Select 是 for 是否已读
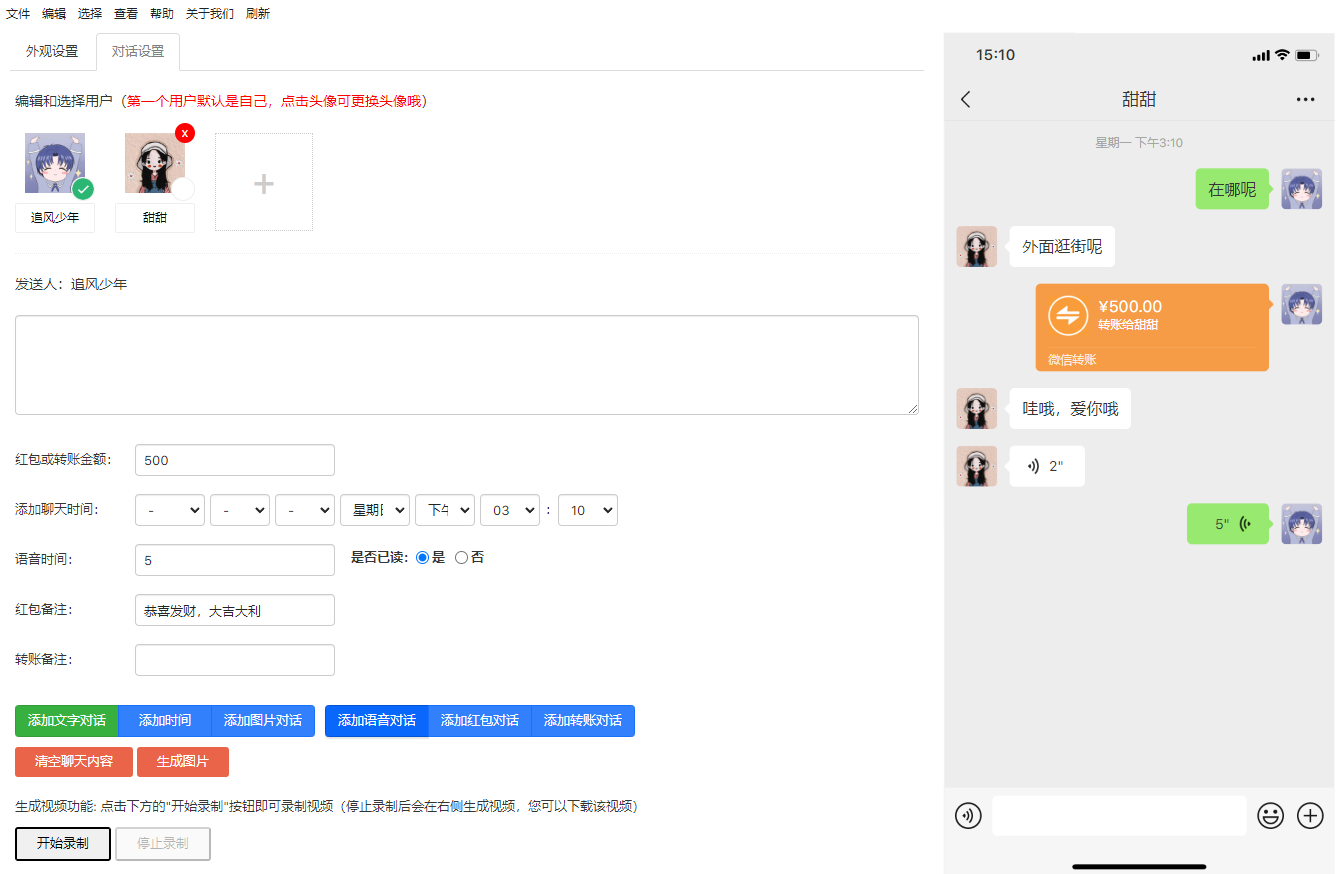This screenshot has height=874, width=1341. pos(422,558)
